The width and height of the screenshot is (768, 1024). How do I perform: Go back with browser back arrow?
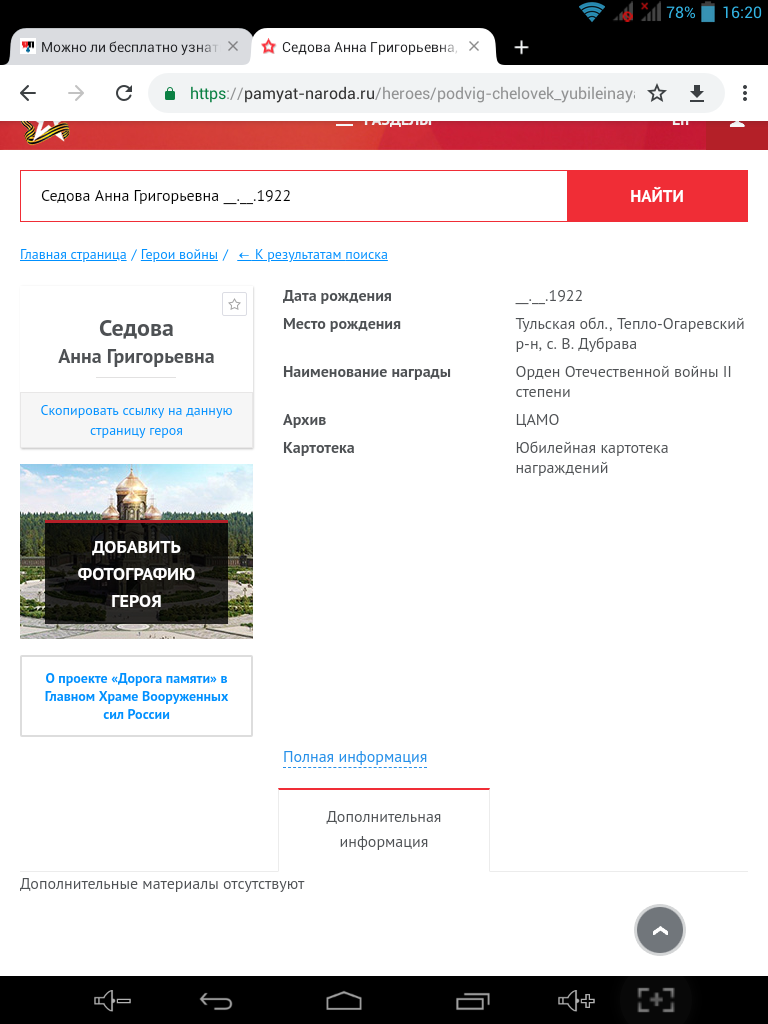pyautogui.click(x=28, y=93)
